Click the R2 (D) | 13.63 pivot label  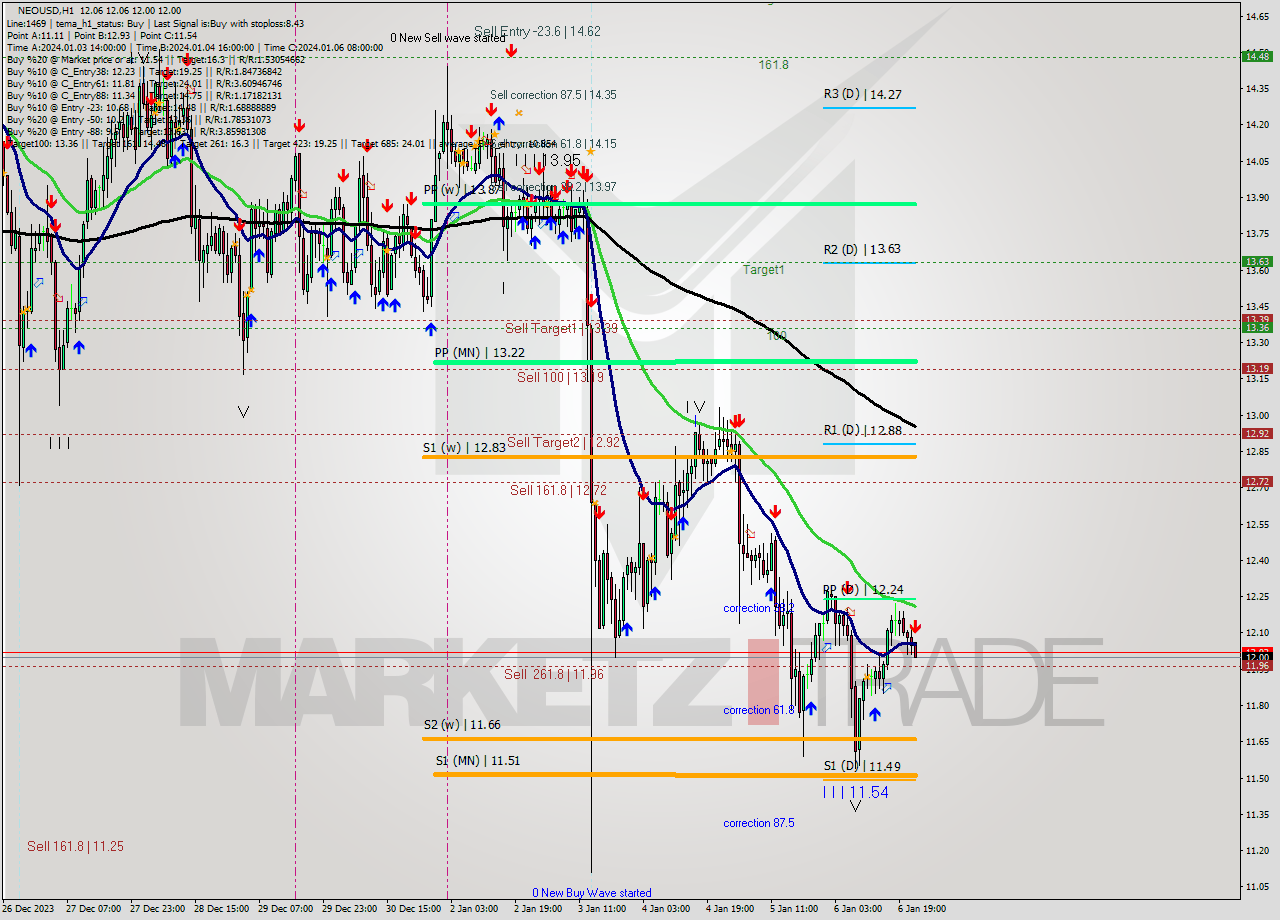click(x=863, y=249)
